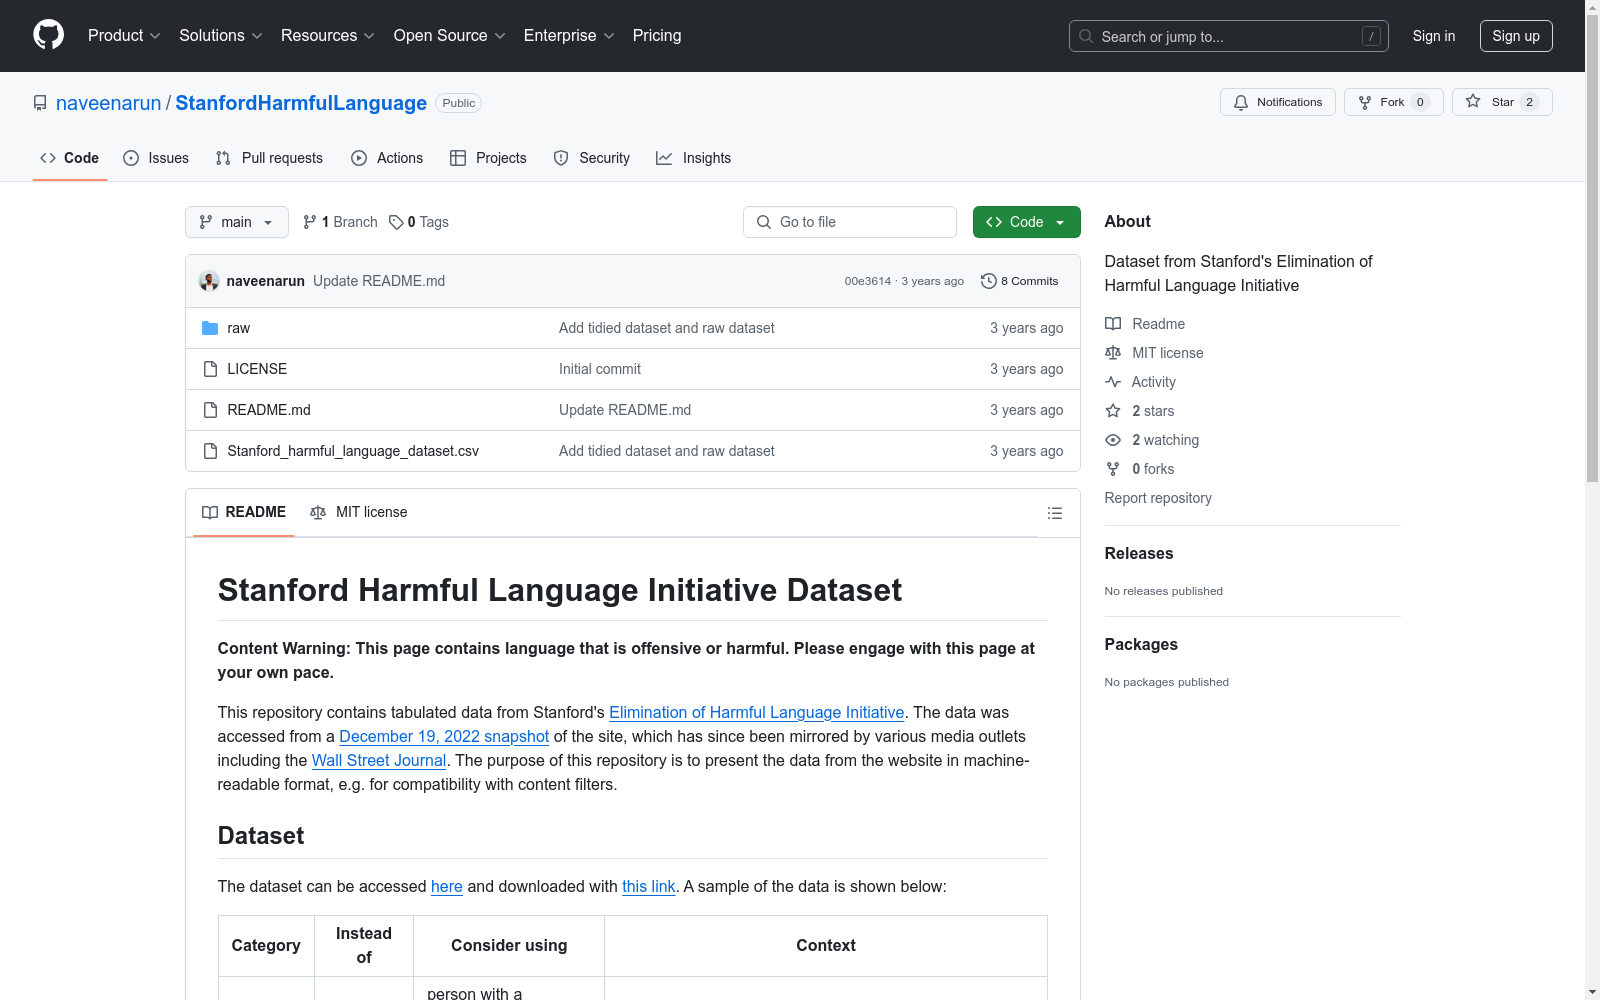Switch to the Issues tab
This screenshot has width=1600, height=1000.
(x=156, y=158)
